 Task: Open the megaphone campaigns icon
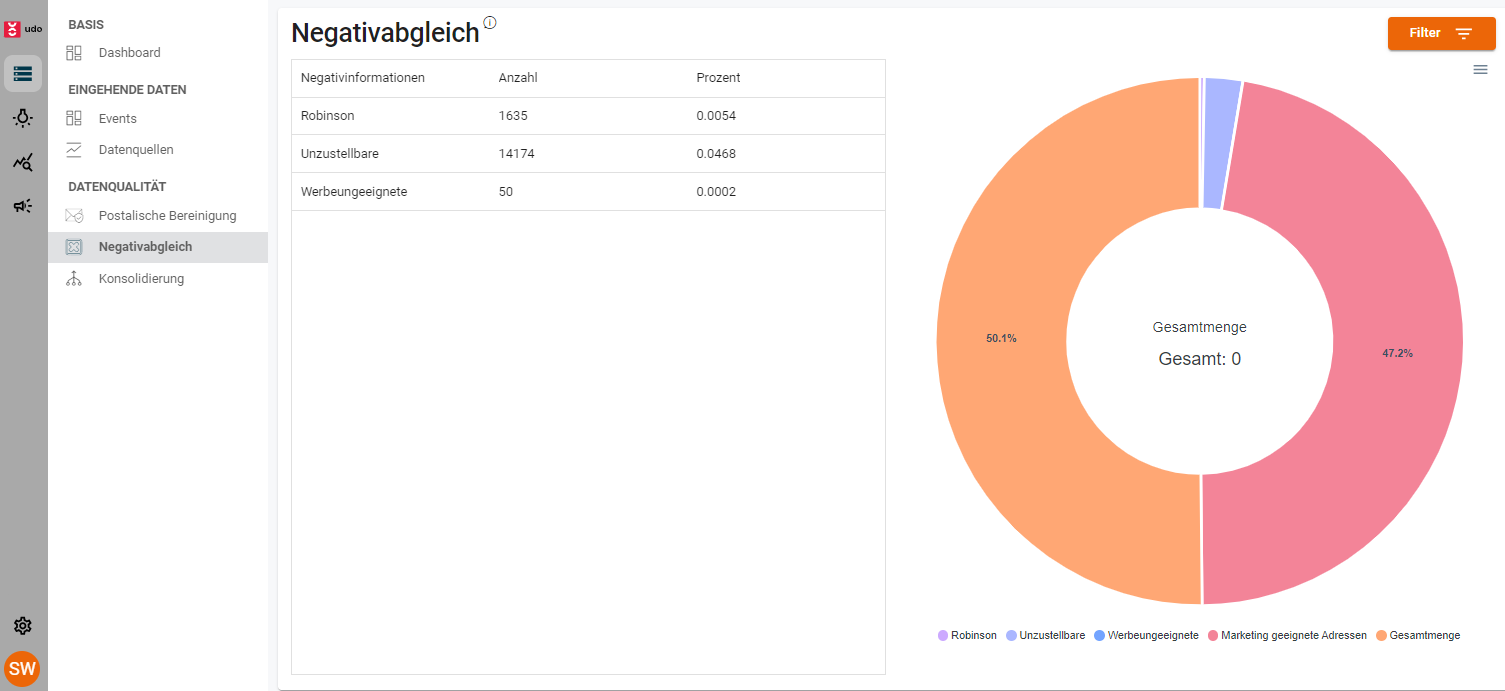pos(23,206)
